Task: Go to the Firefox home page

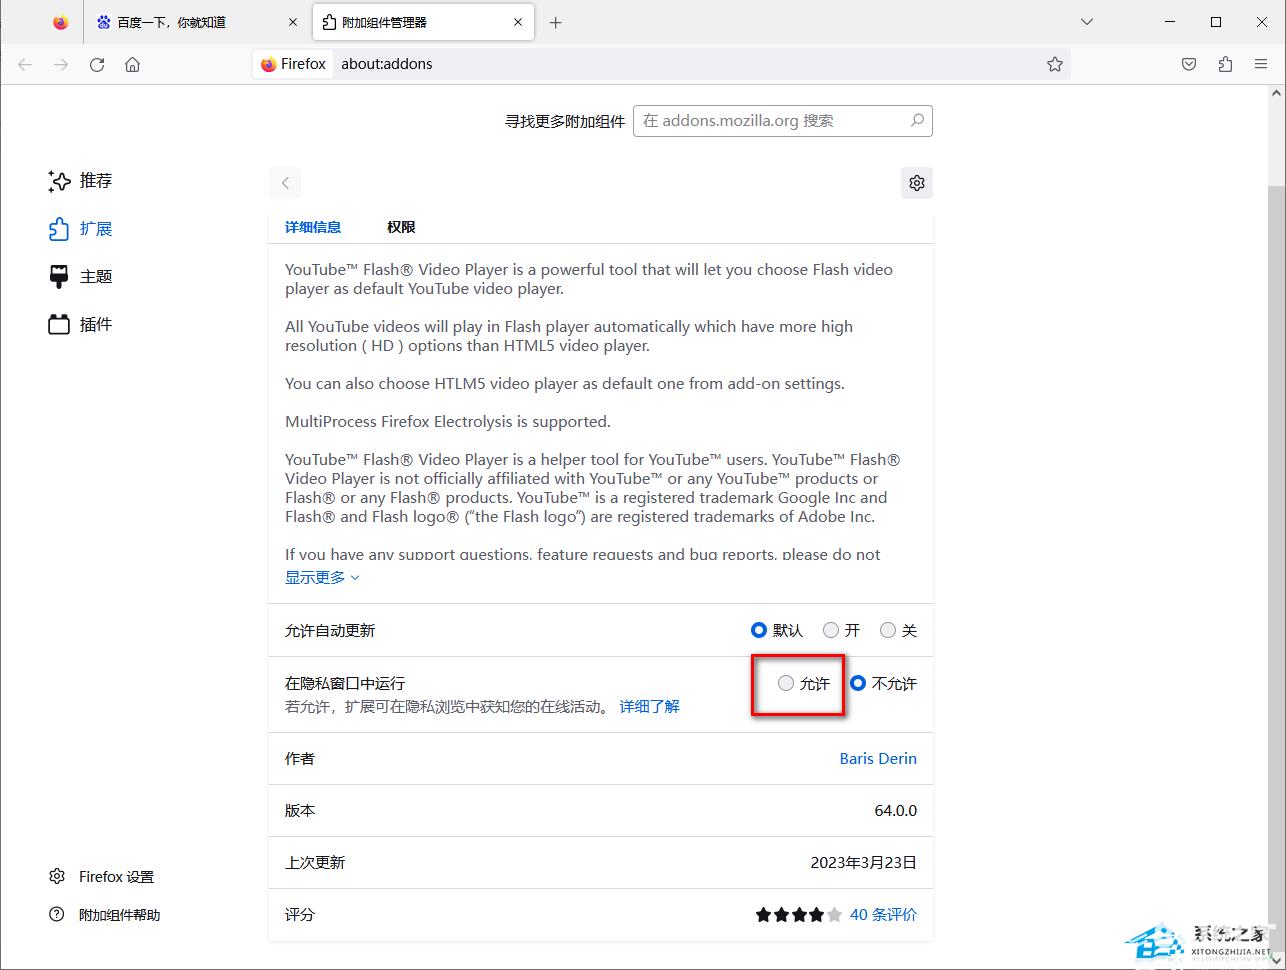Action: [132, 64]
